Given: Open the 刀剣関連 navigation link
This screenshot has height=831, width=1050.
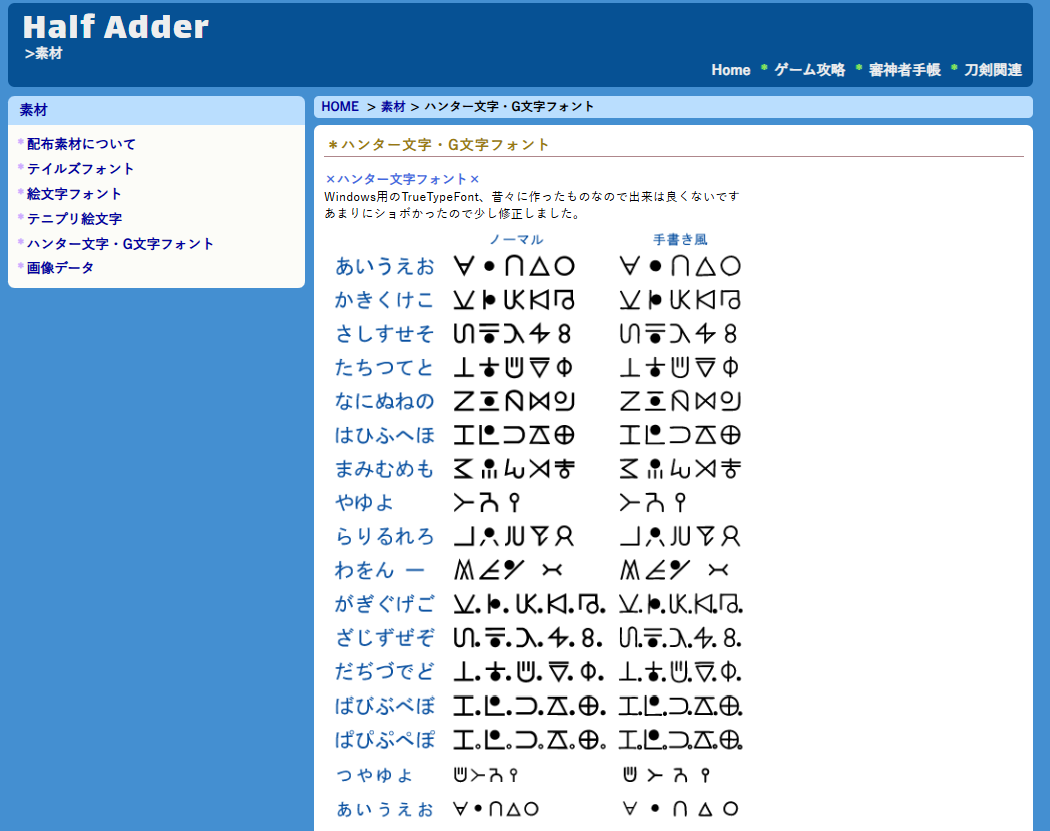Looking at the screenshot, I should tap(993, 70).
